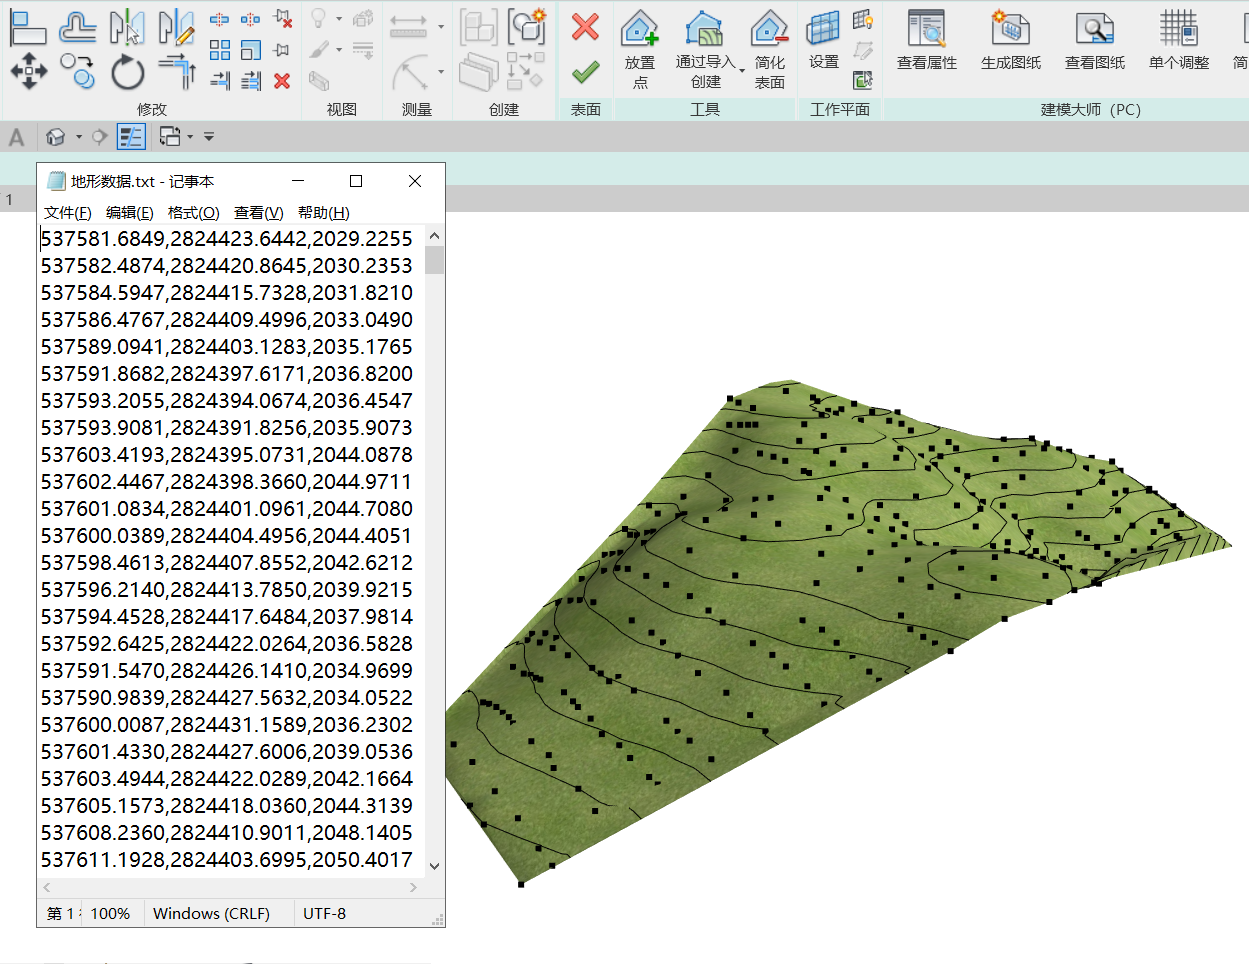Select Trim/Extend Multiple Elements tool
The image size is (1249, 964).
pos(251,81)
